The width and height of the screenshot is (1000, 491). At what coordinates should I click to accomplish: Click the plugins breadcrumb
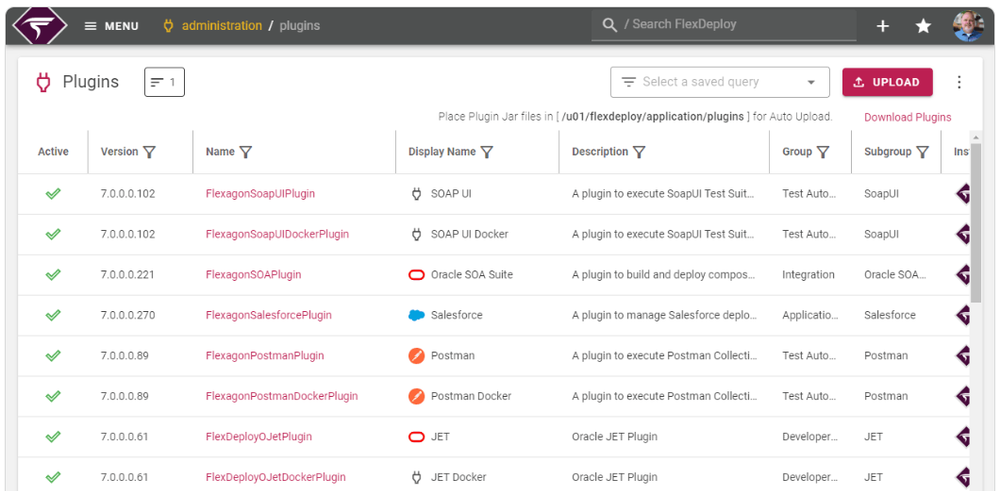300,26
